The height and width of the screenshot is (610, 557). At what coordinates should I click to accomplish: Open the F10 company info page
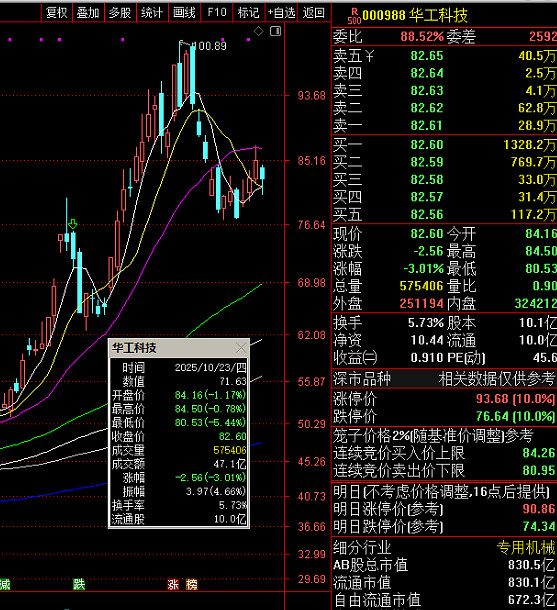coord(217,13)
